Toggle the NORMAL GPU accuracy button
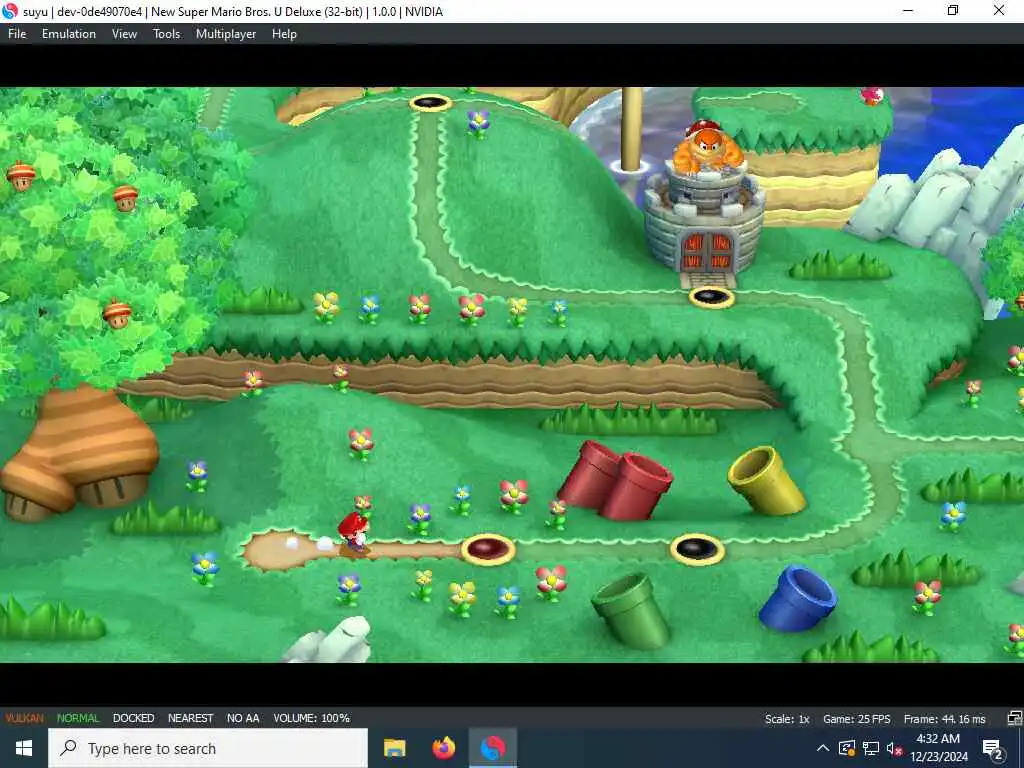 [x=78, y=718]
